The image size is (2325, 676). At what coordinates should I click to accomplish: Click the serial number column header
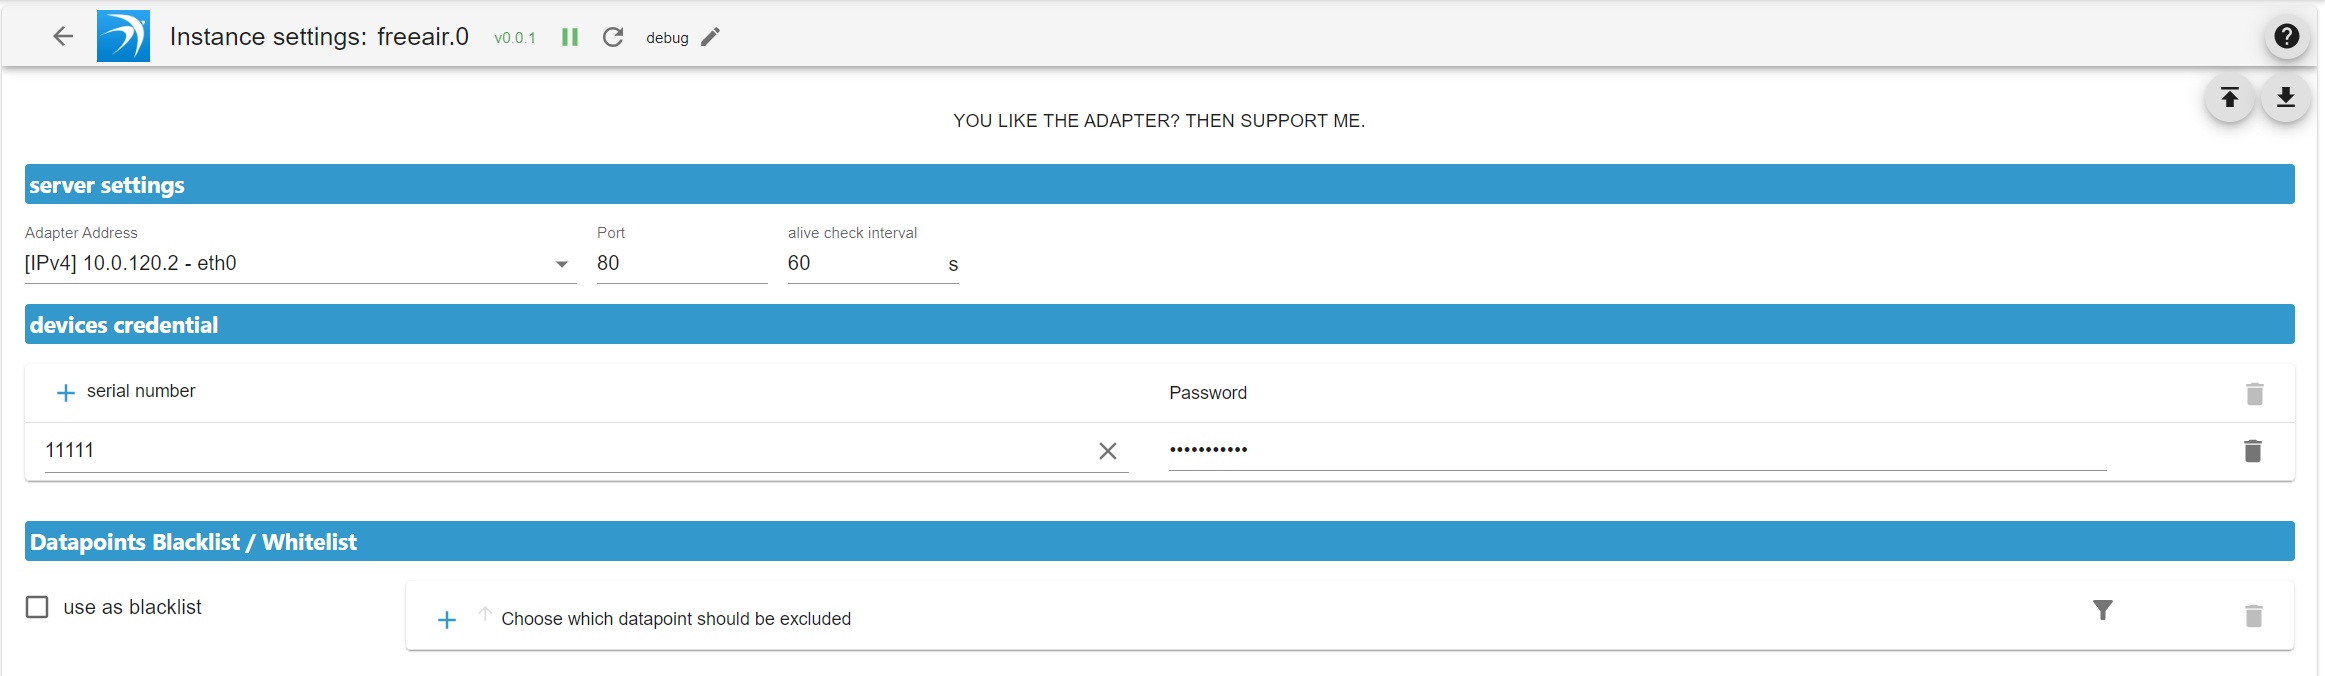pos(141,391)
